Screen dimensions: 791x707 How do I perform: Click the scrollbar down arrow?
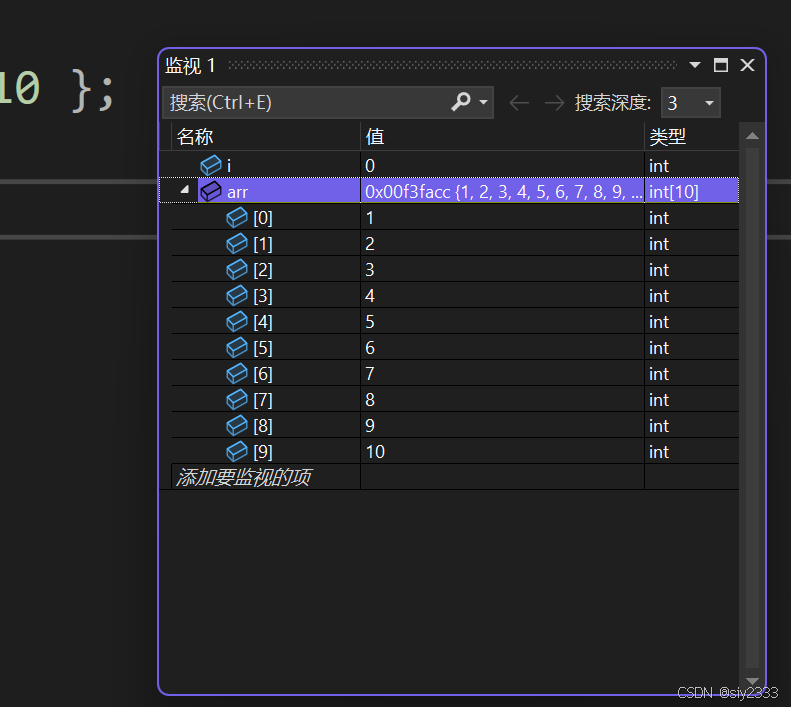752,681
